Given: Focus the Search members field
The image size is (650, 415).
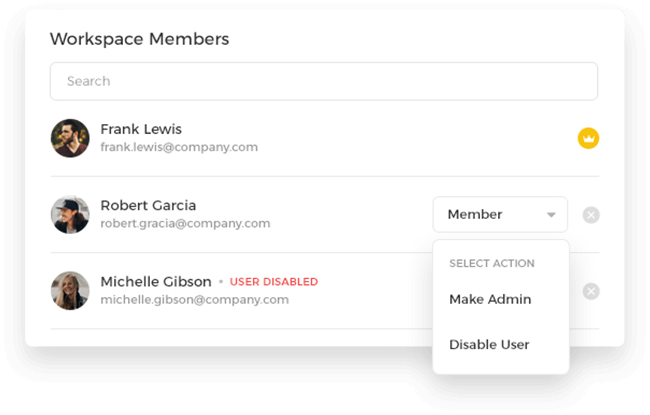Looking at the screenshot, I should pyautogui.click(x=324, y=81).
